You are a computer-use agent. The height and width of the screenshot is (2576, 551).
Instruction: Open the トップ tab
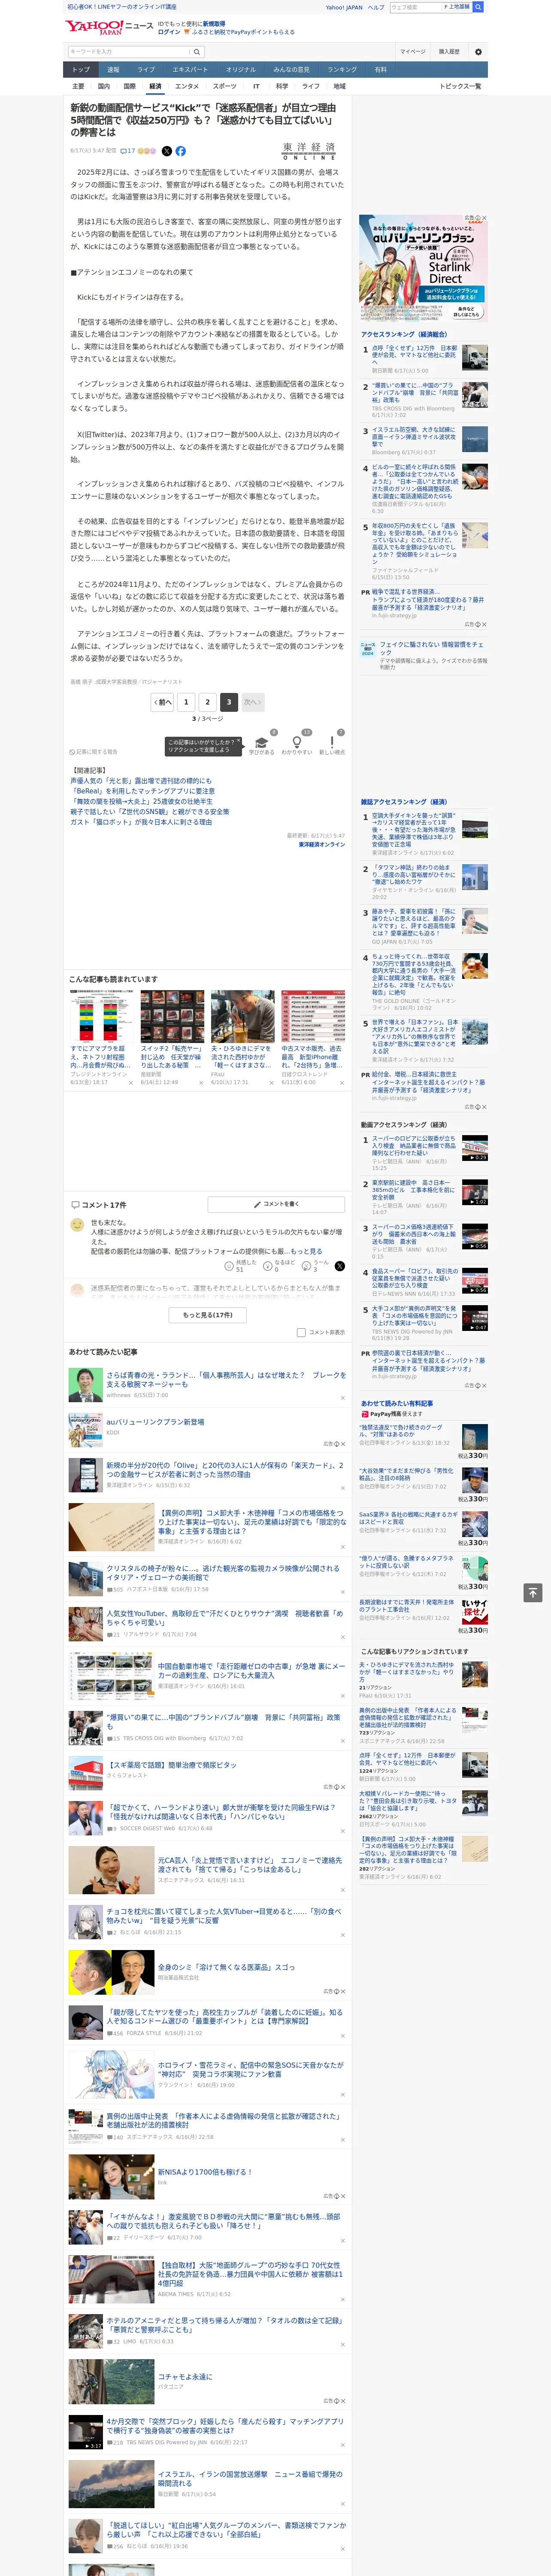[80, 70]
